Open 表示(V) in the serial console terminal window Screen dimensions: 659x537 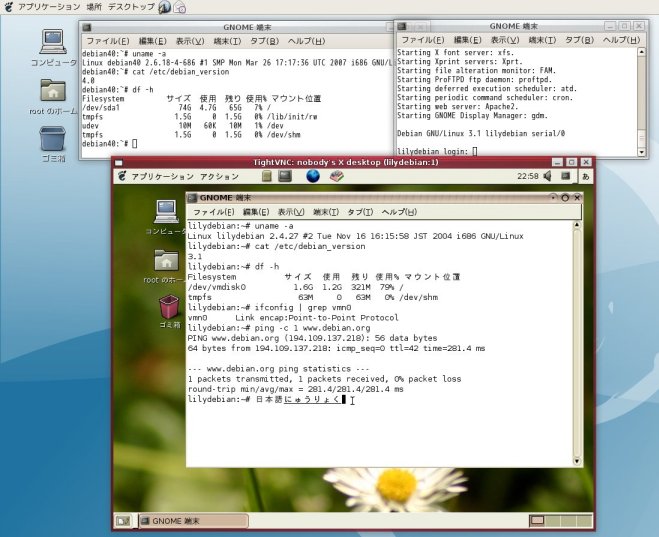(x=505, y=40)
